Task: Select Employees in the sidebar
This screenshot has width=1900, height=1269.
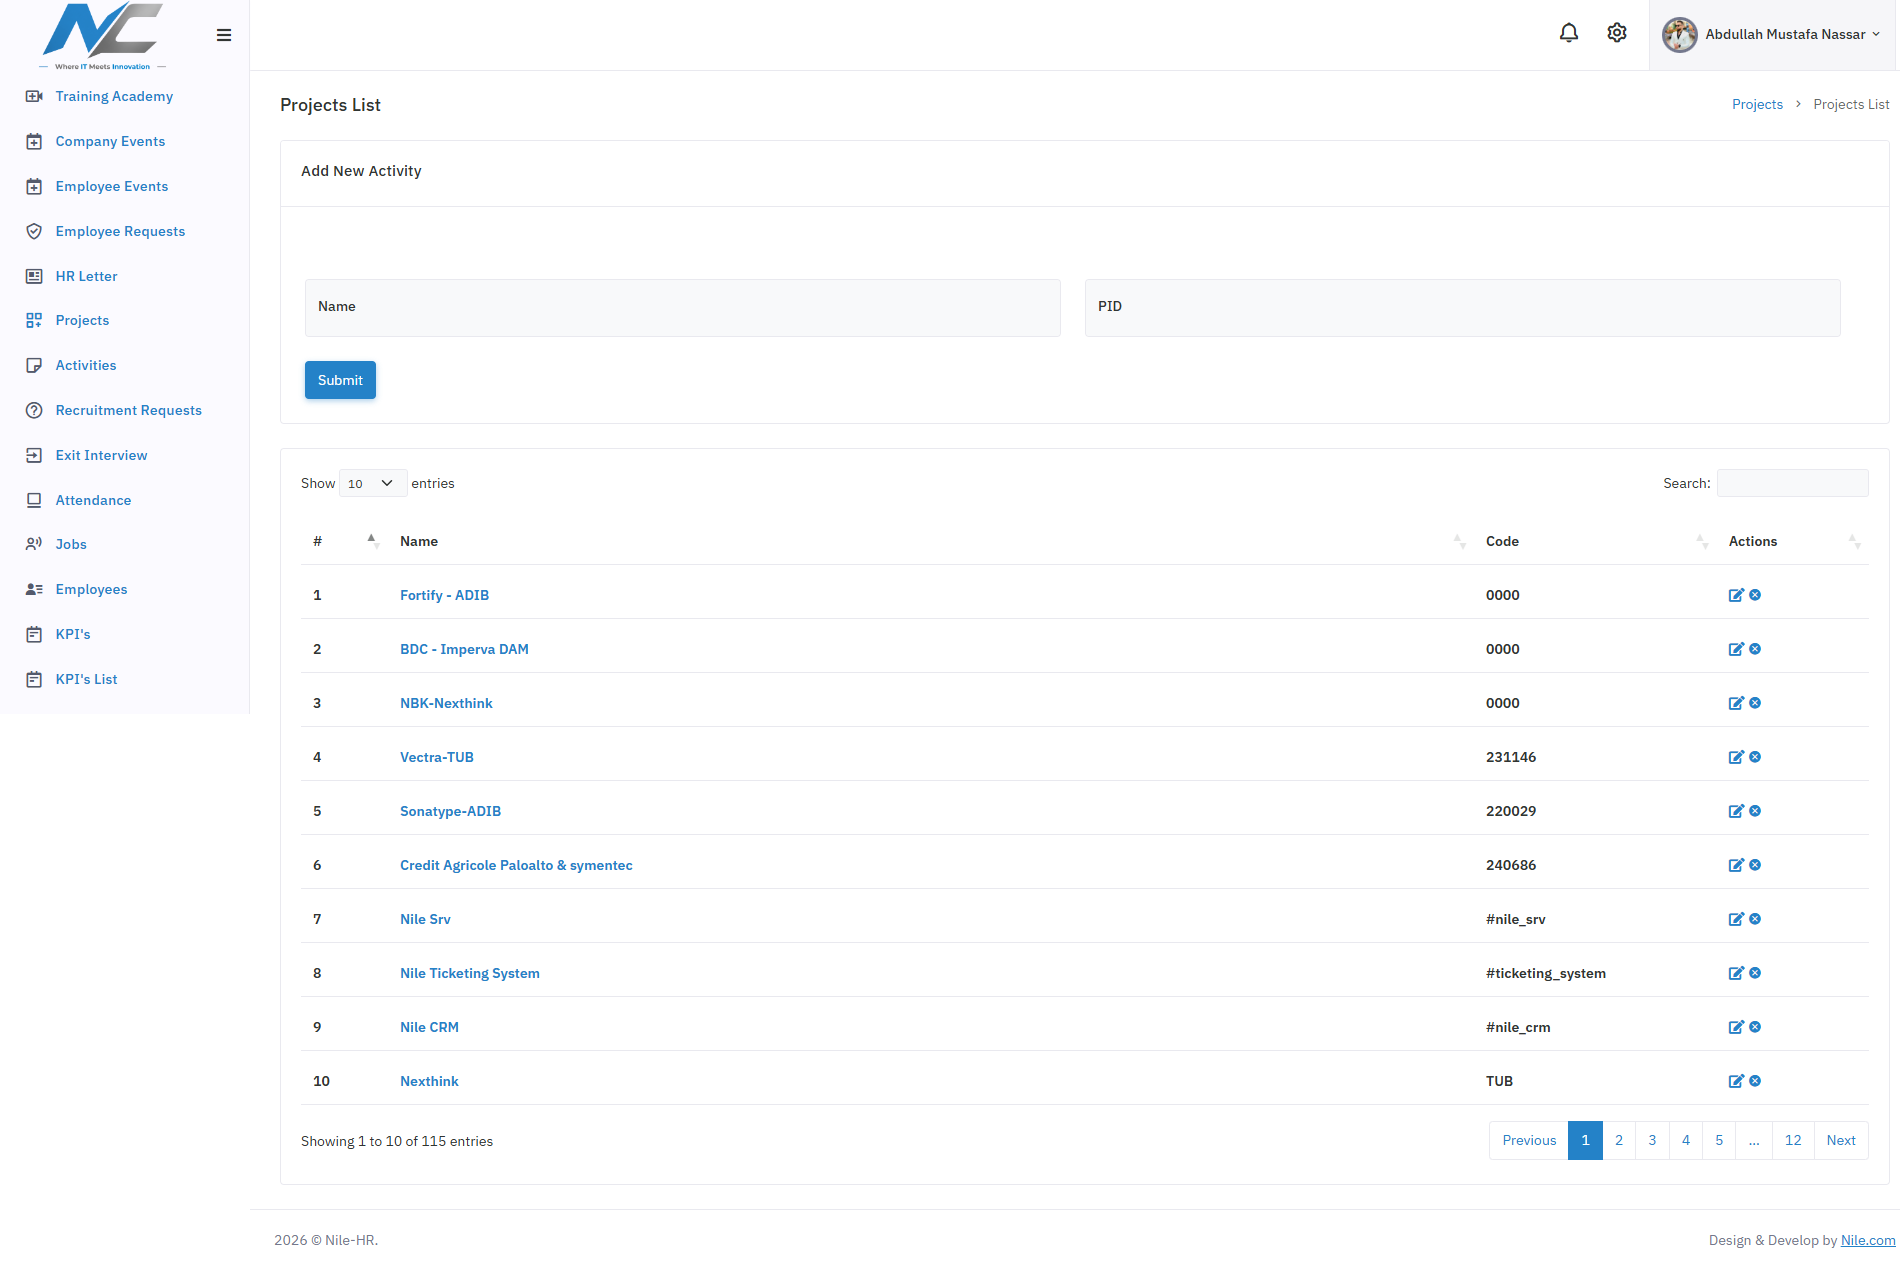Action: click(91, 589)
